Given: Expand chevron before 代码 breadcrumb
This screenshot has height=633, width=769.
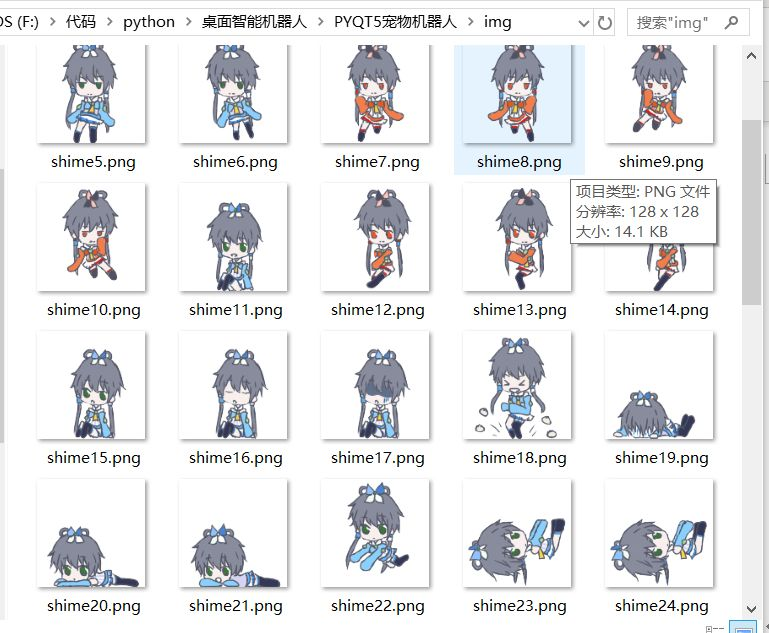Looking at the screenshot, I should (x=52, y=22).
